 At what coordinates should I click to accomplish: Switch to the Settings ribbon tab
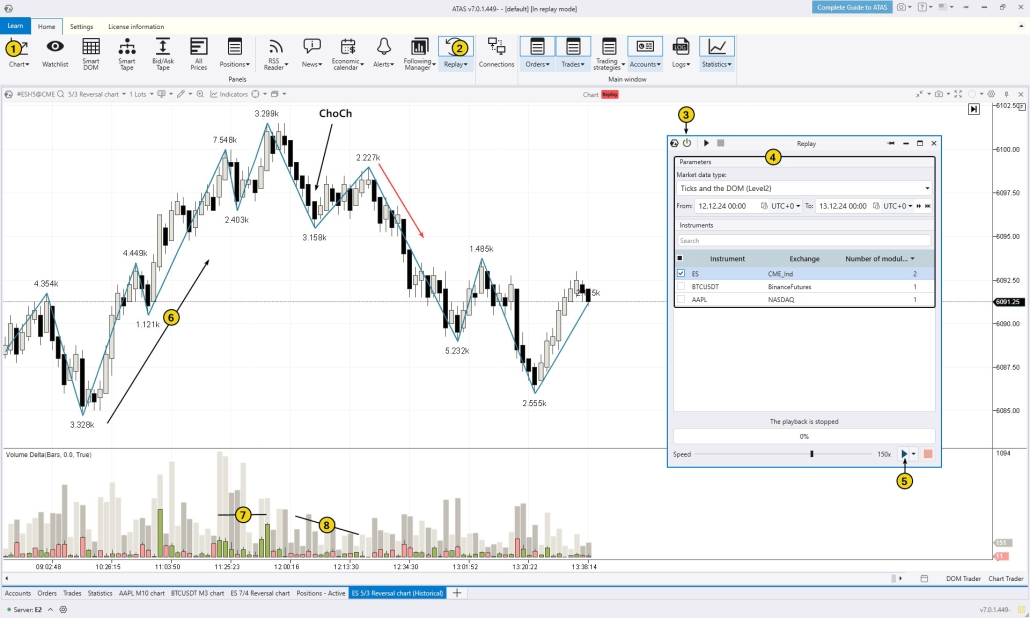[81, 26]
